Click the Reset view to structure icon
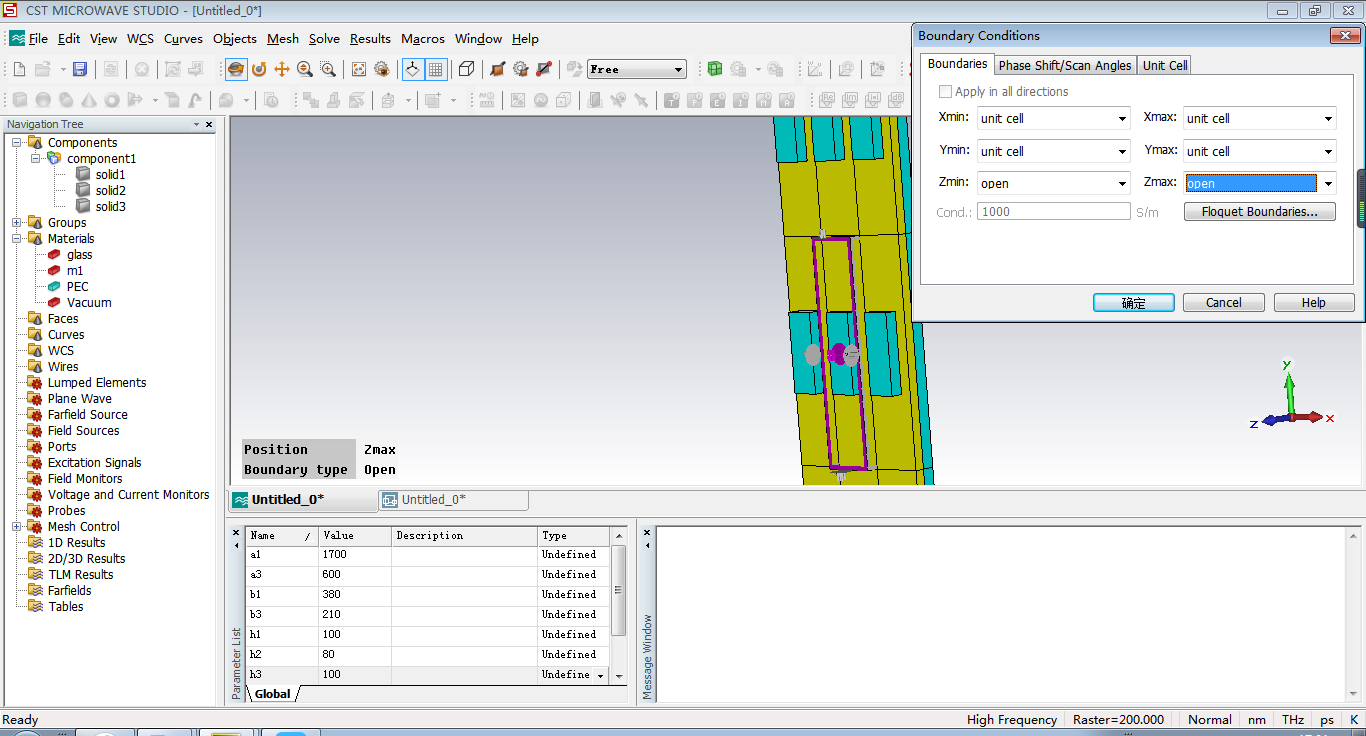Viewport: 1366px width, 736px height. [x=359, y=70]
